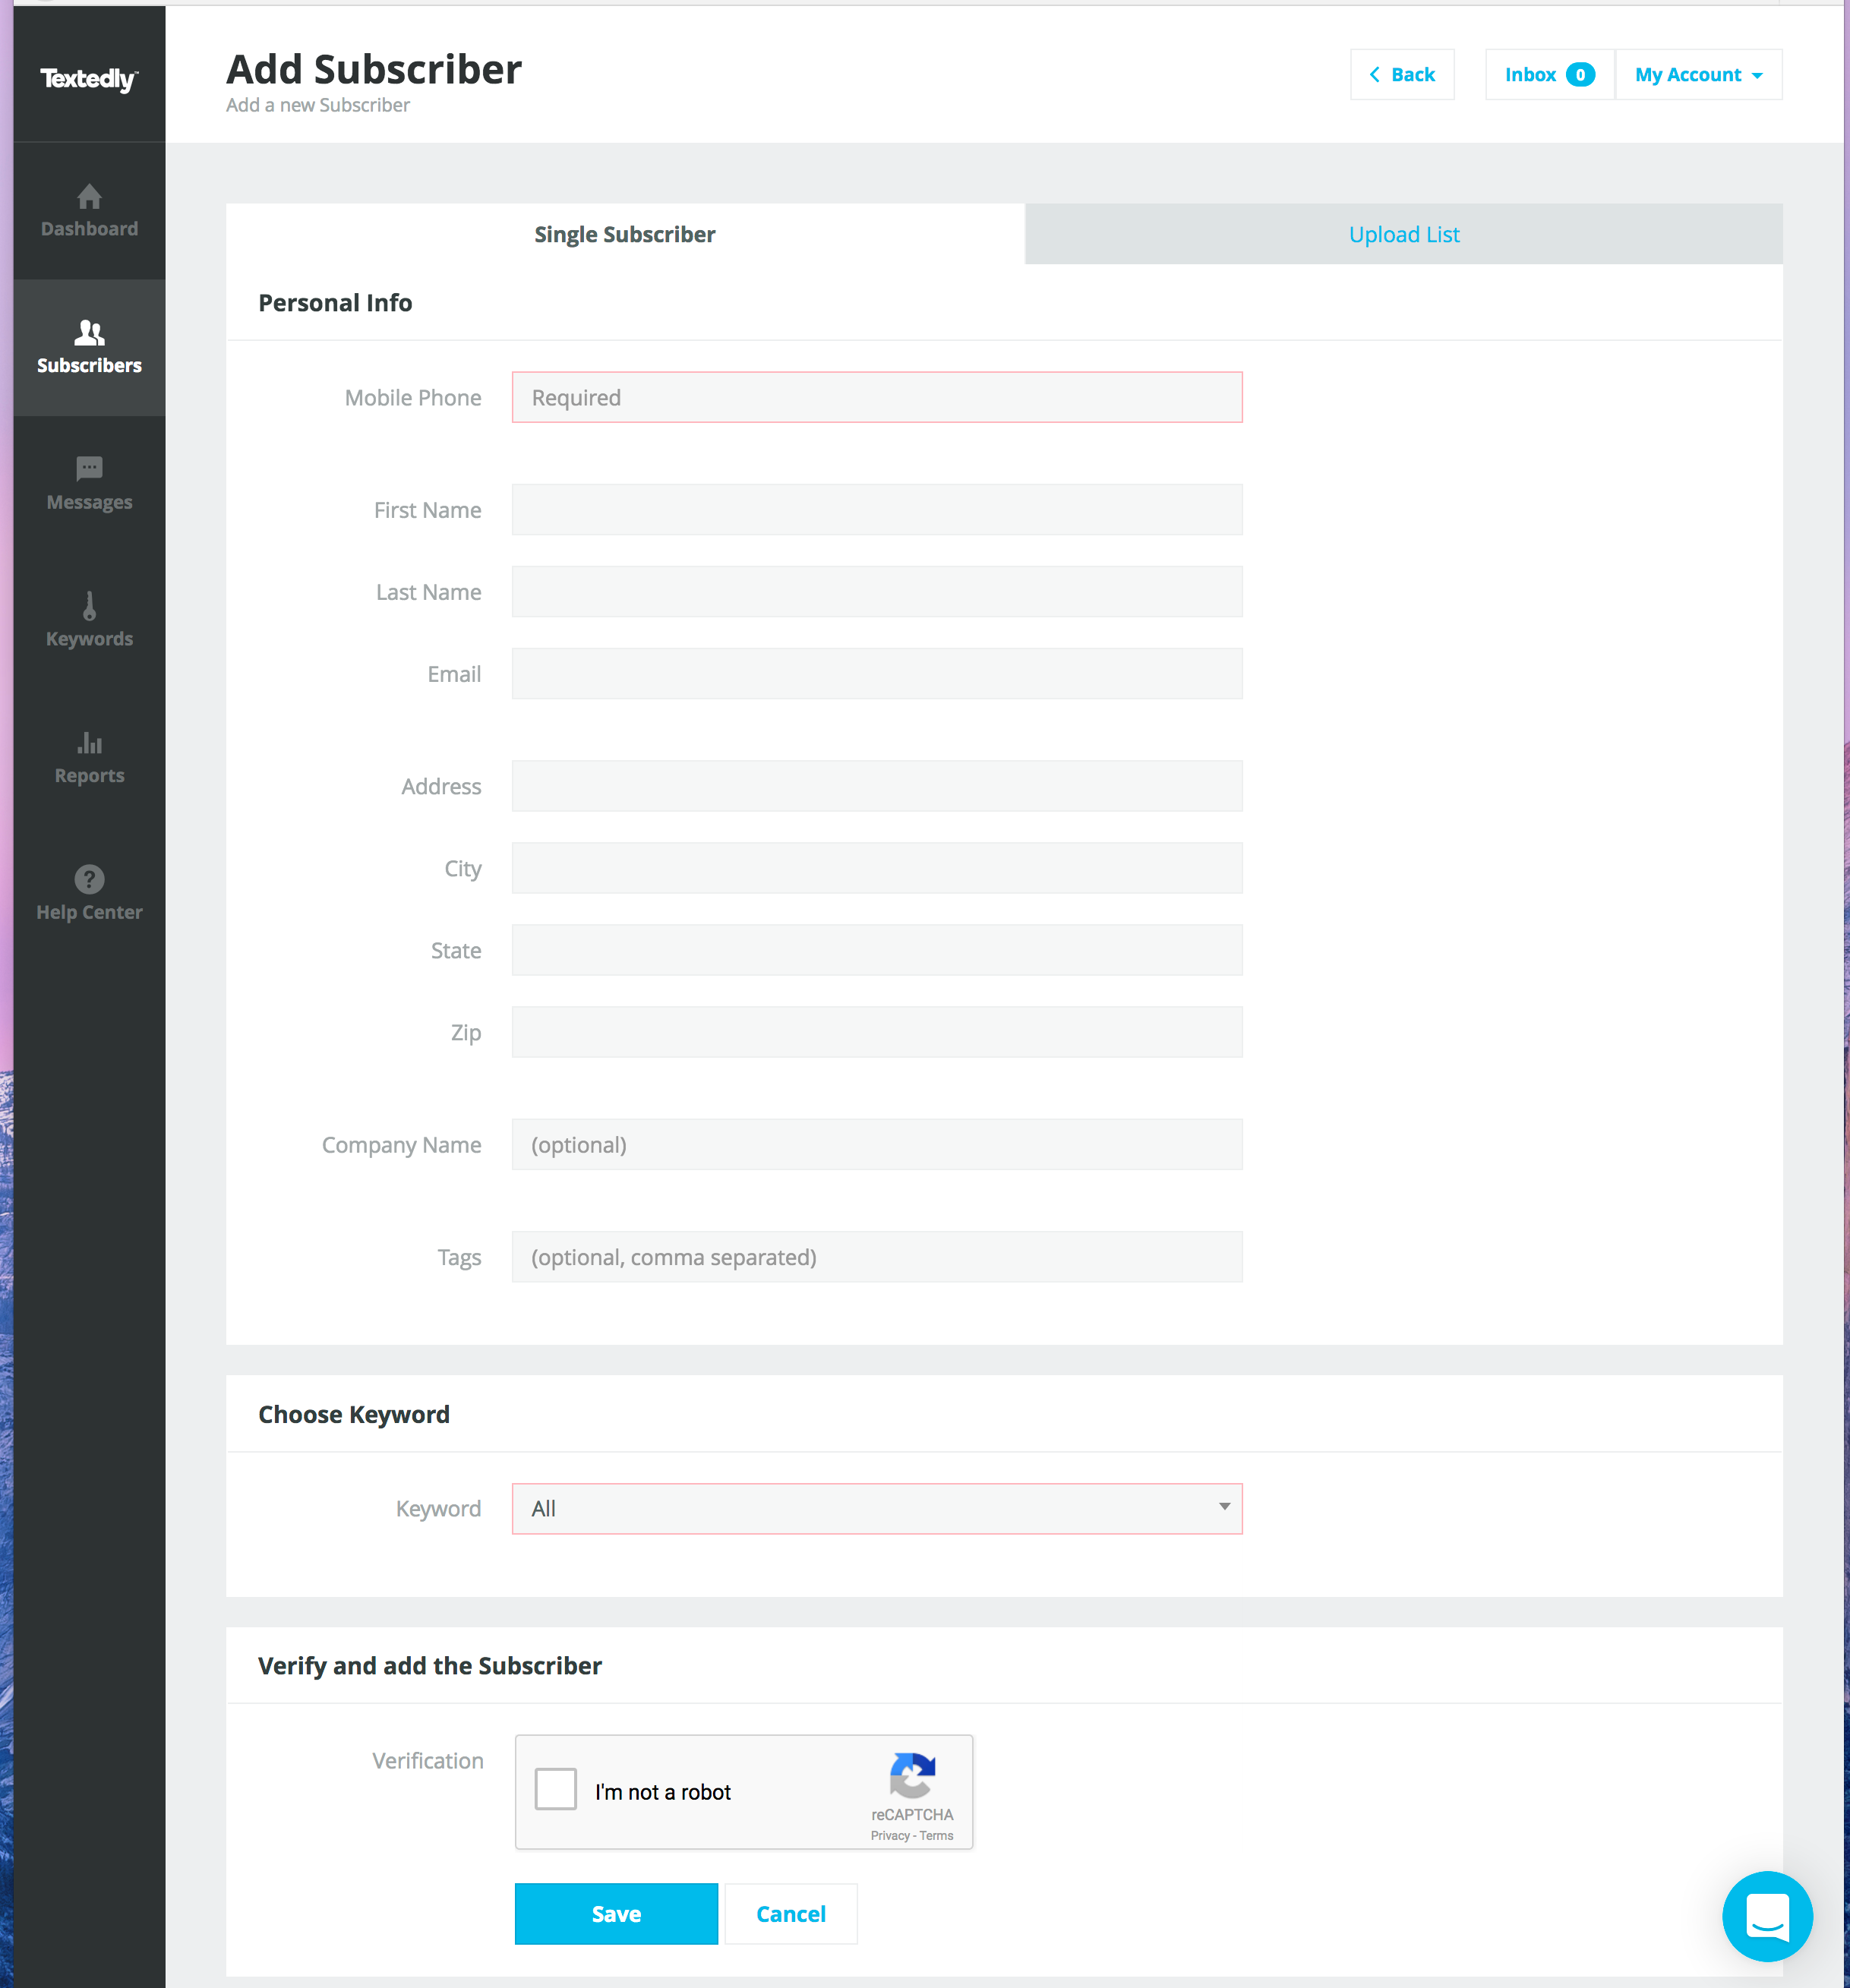Screen dimensions: 1850x1988
Task: Click the inbox count badge
Action: [1580, 75]
